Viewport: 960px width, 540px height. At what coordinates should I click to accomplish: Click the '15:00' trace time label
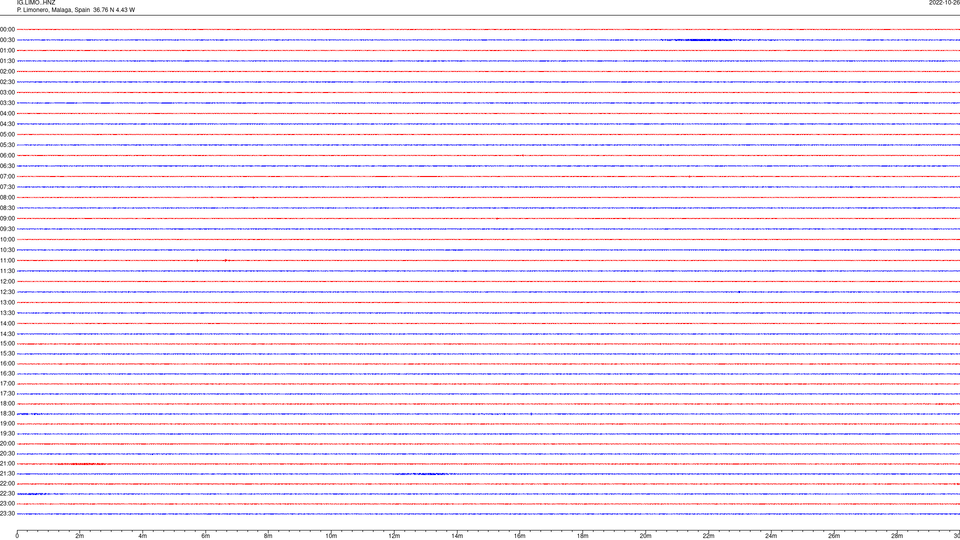(x=7, y=344)
